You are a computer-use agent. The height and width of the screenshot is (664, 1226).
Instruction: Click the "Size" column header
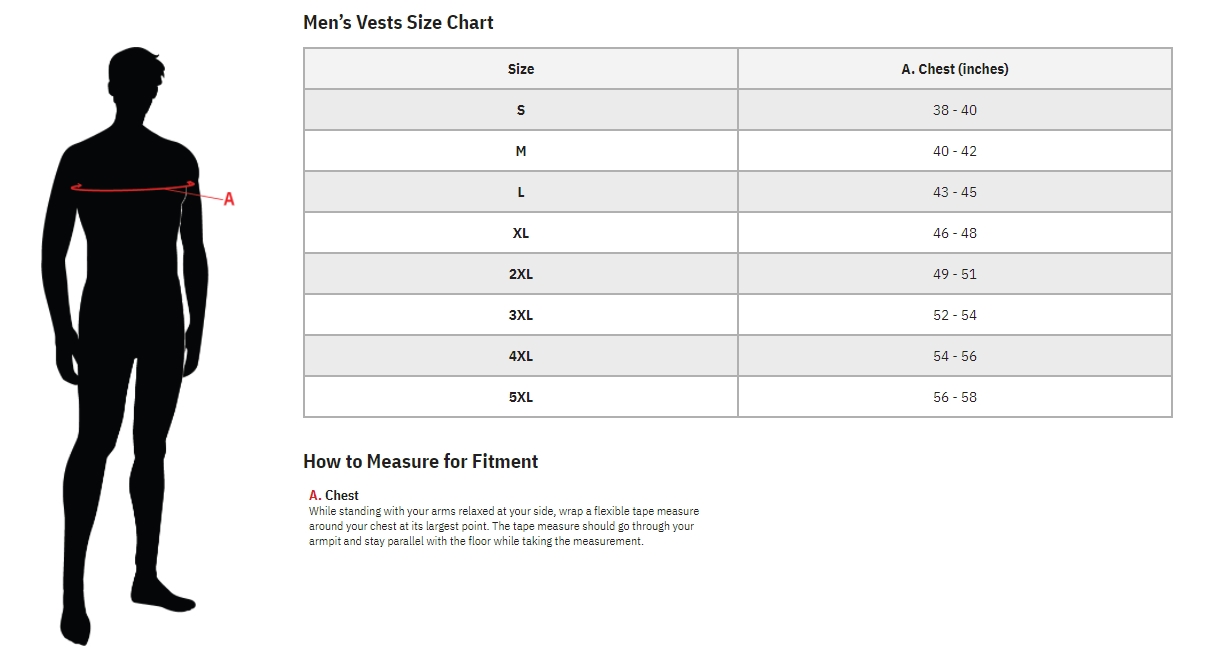[521, 69]
